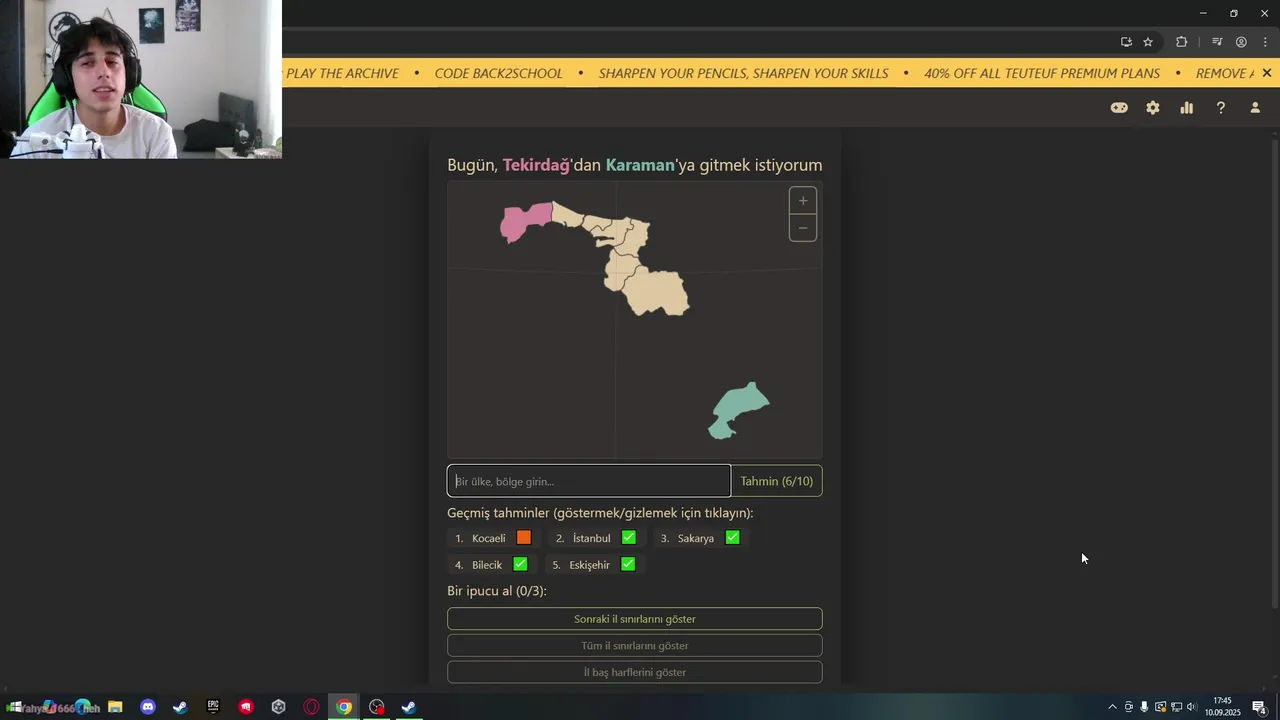Image resolution: width=1280 pixels, height=720 pixels.
Task: Switch to Chrome in taskbar
Action: point(344,707)
